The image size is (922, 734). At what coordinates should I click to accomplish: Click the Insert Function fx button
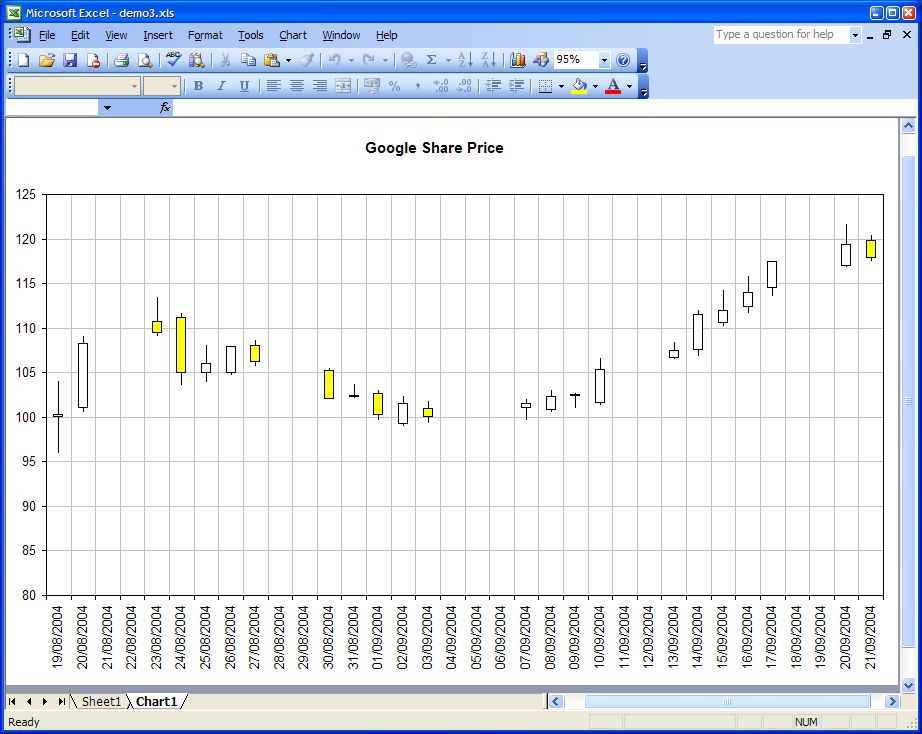tap(165, 108)
